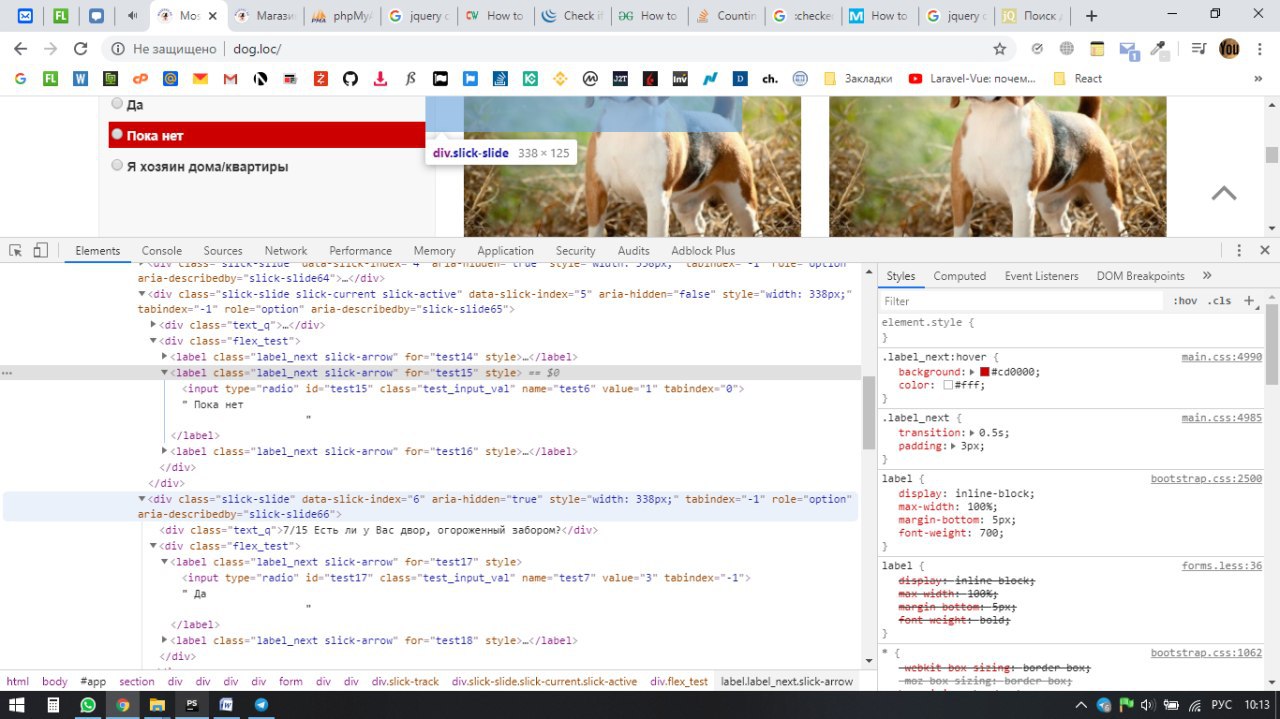The height and width of the screenshot is (719, 1280).
Task: Click the white #fff color swatch
Action: pos(948,385)
